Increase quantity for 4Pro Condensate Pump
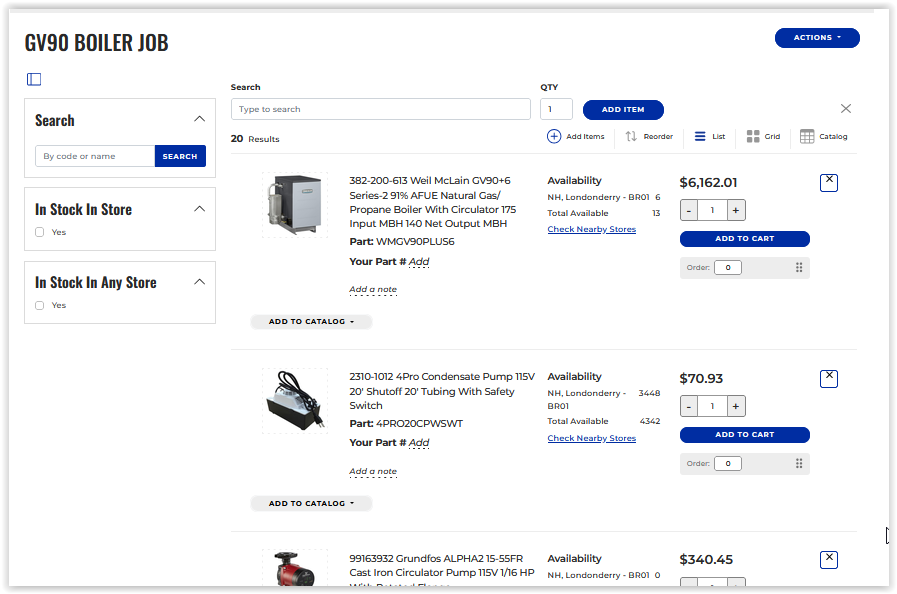This screenshot has height=594, width=897. [736, 406]
